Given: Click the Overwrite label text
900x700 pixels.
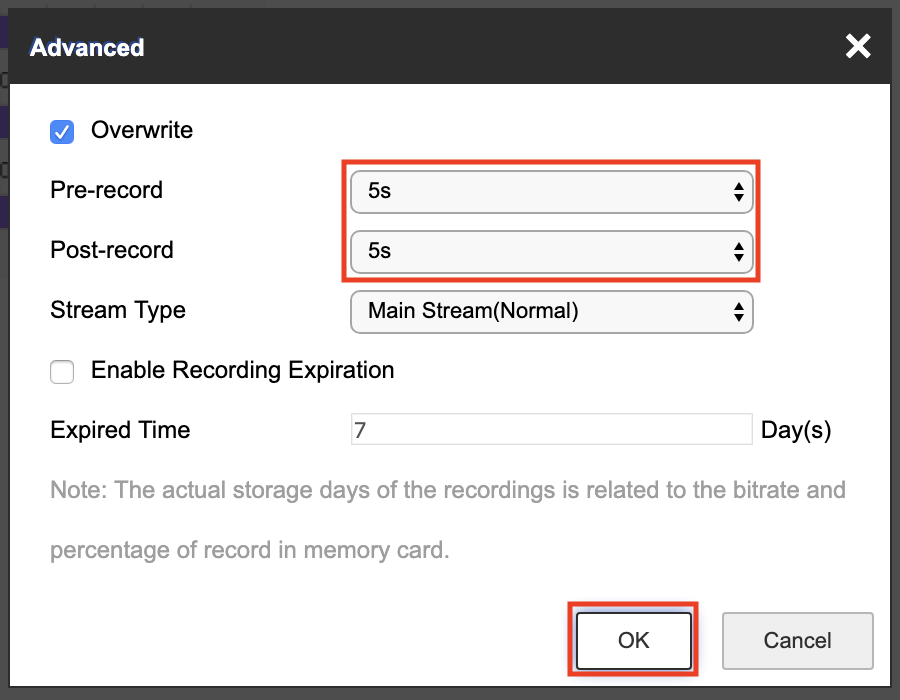Looking at the screenshot, I should click(142, 130).
